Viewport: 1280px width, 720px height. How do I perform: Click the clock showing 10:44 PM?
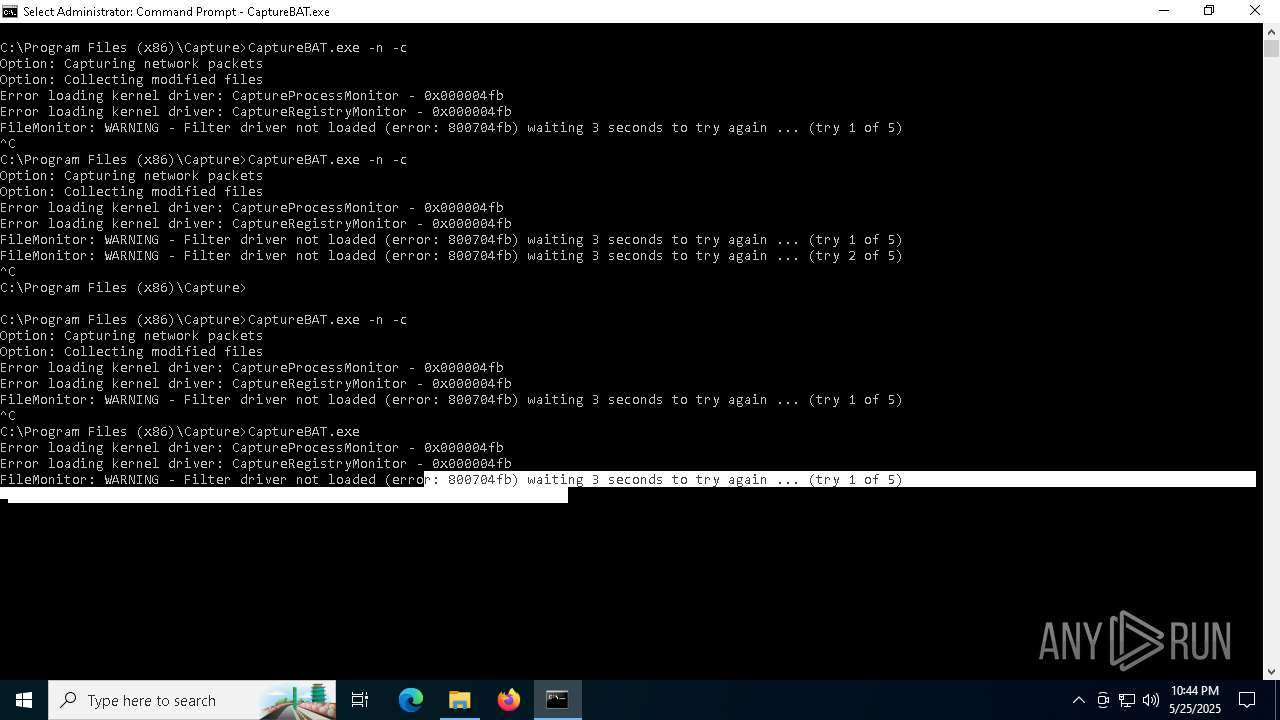[1195, 700]
